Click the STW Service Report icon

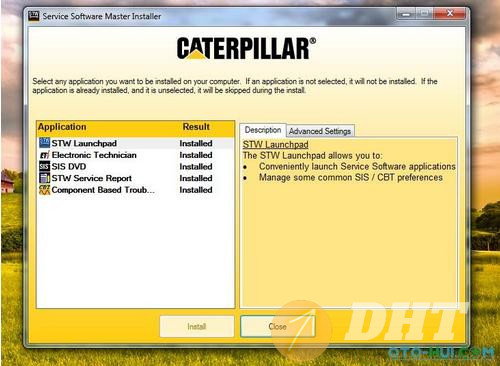[44, 178]
